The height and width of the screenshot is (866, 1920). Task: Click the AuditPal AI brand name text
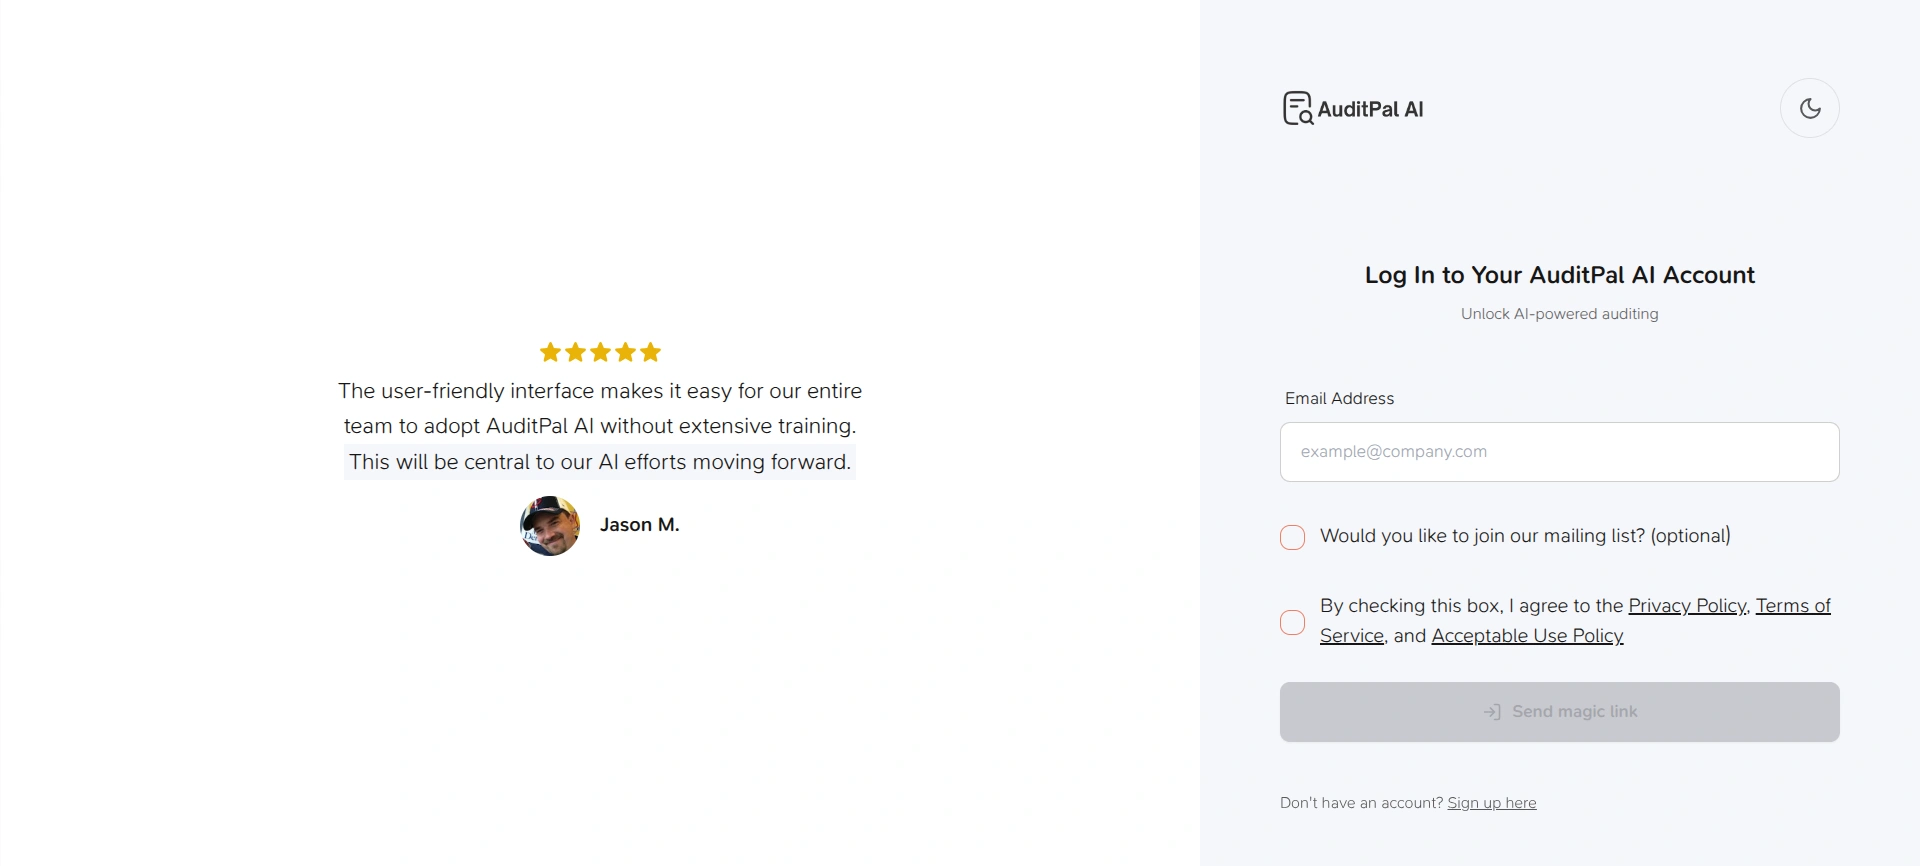coord(1370,109)
